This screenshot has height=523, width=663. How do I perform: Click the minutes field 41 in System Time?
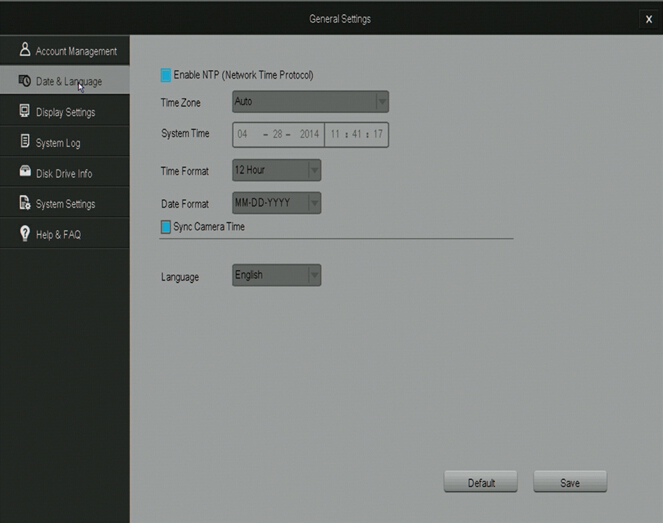356,134
